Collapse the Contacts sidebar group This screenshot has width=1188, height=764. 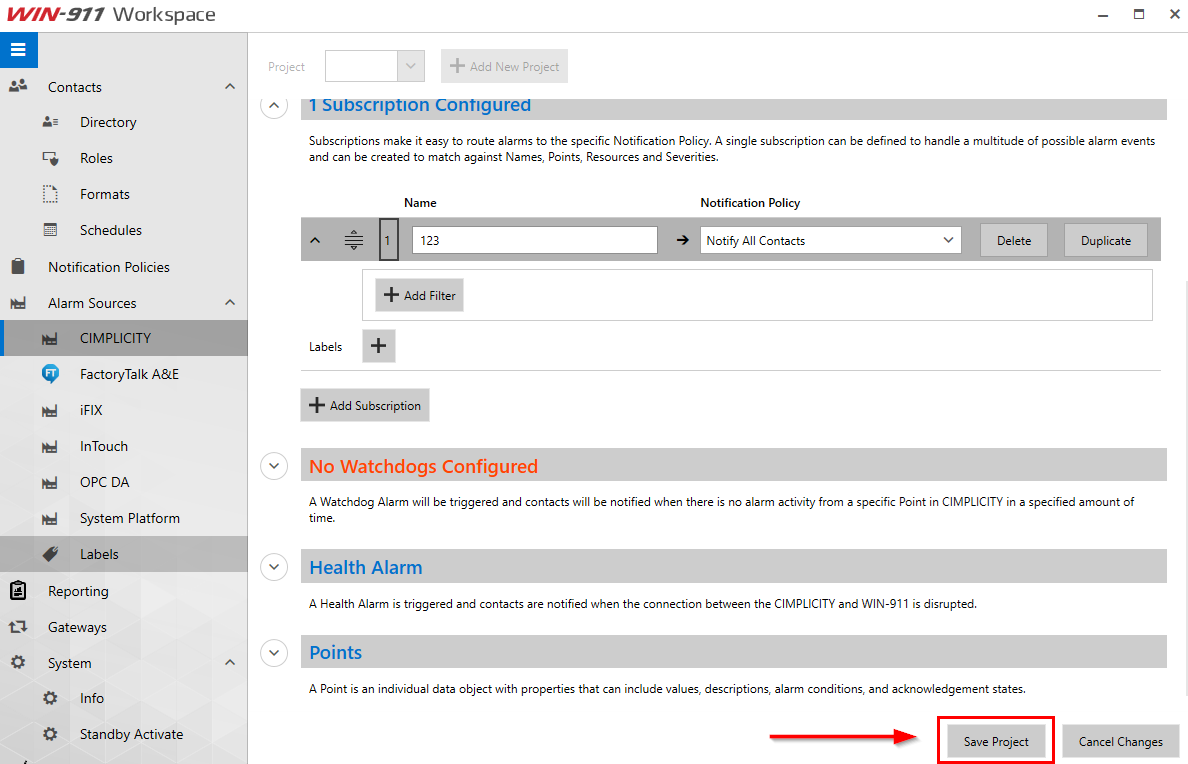(230, 86)
